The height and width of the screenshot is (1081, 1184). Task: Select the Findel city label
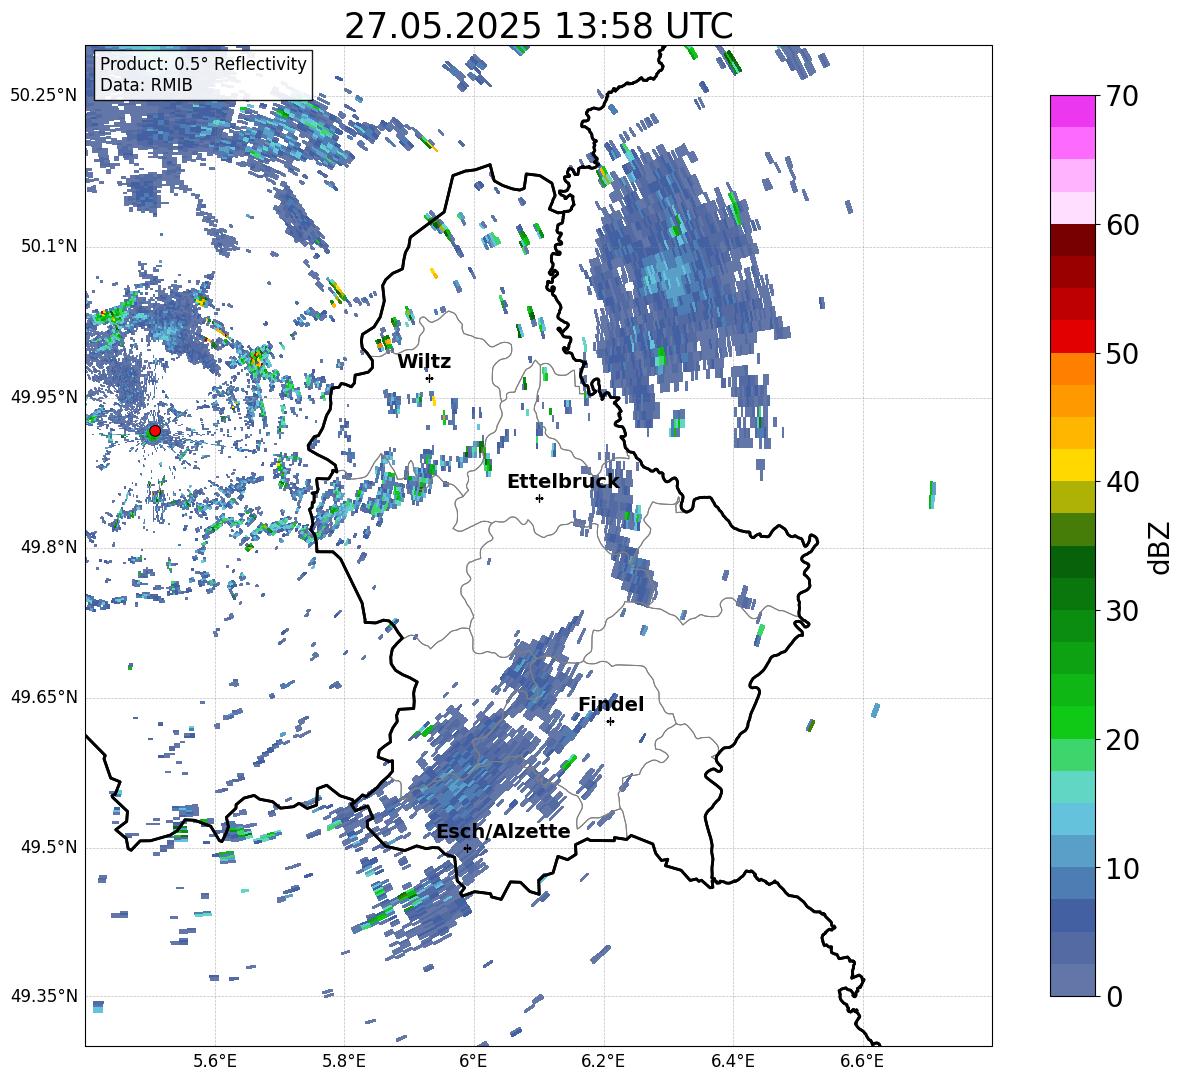[x=611, y=704]
